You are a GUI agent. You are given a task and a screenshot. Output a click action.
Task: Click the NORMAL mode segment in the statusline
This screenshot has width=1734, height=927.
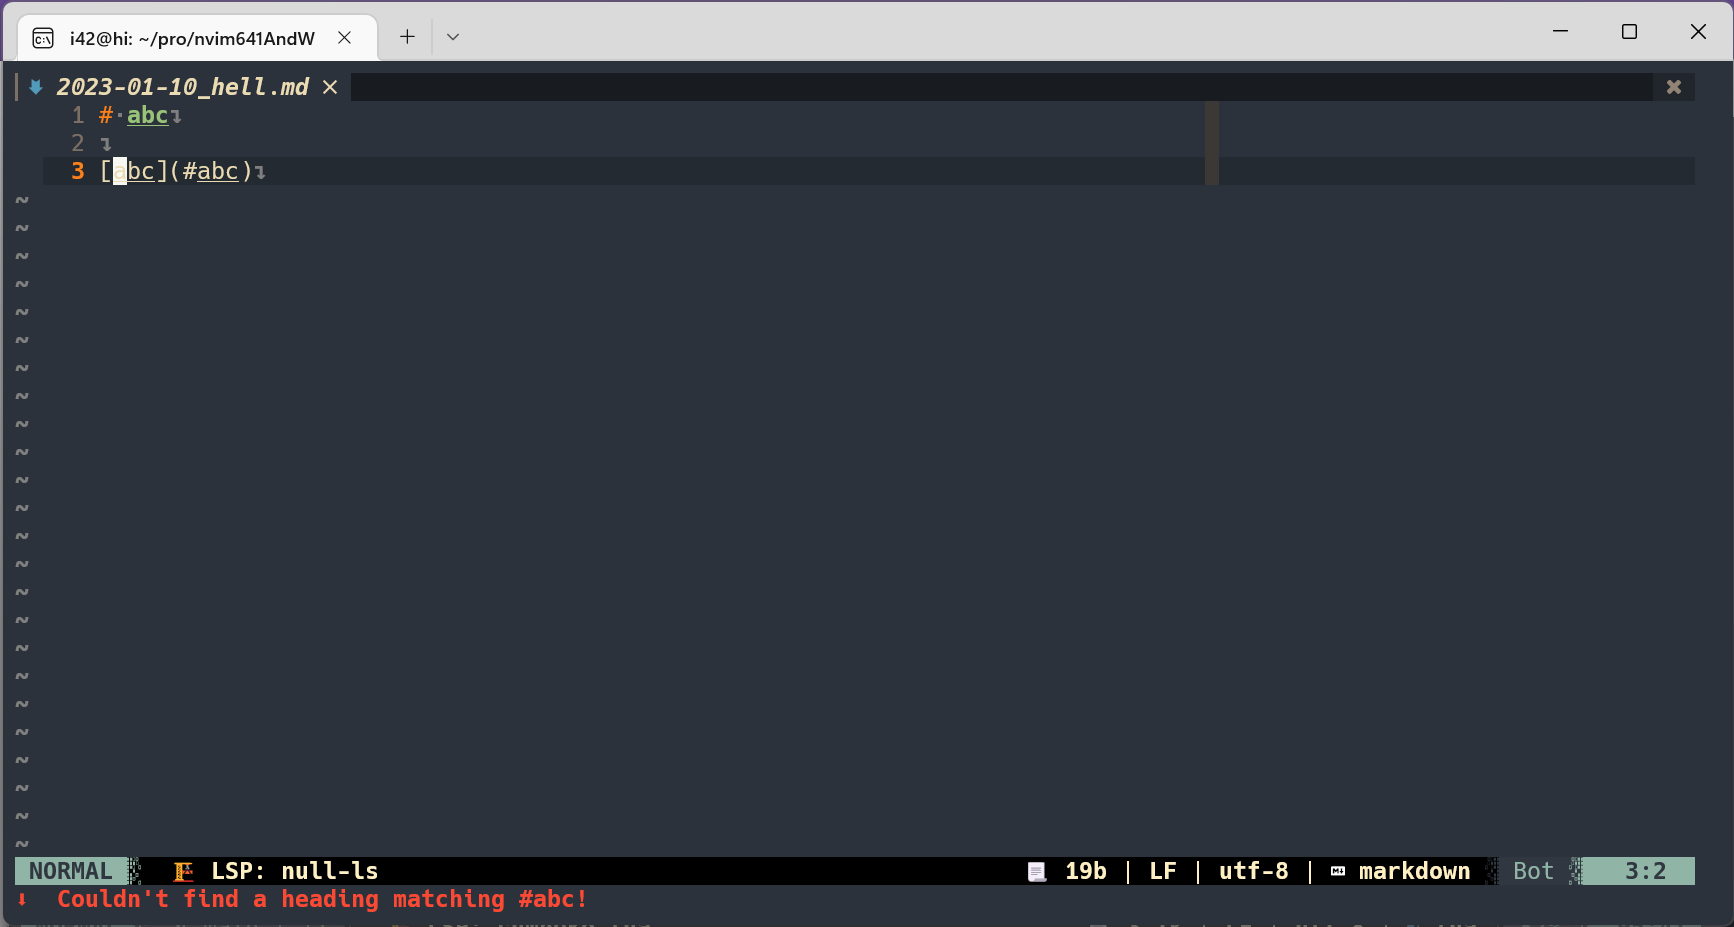[70, 871]
